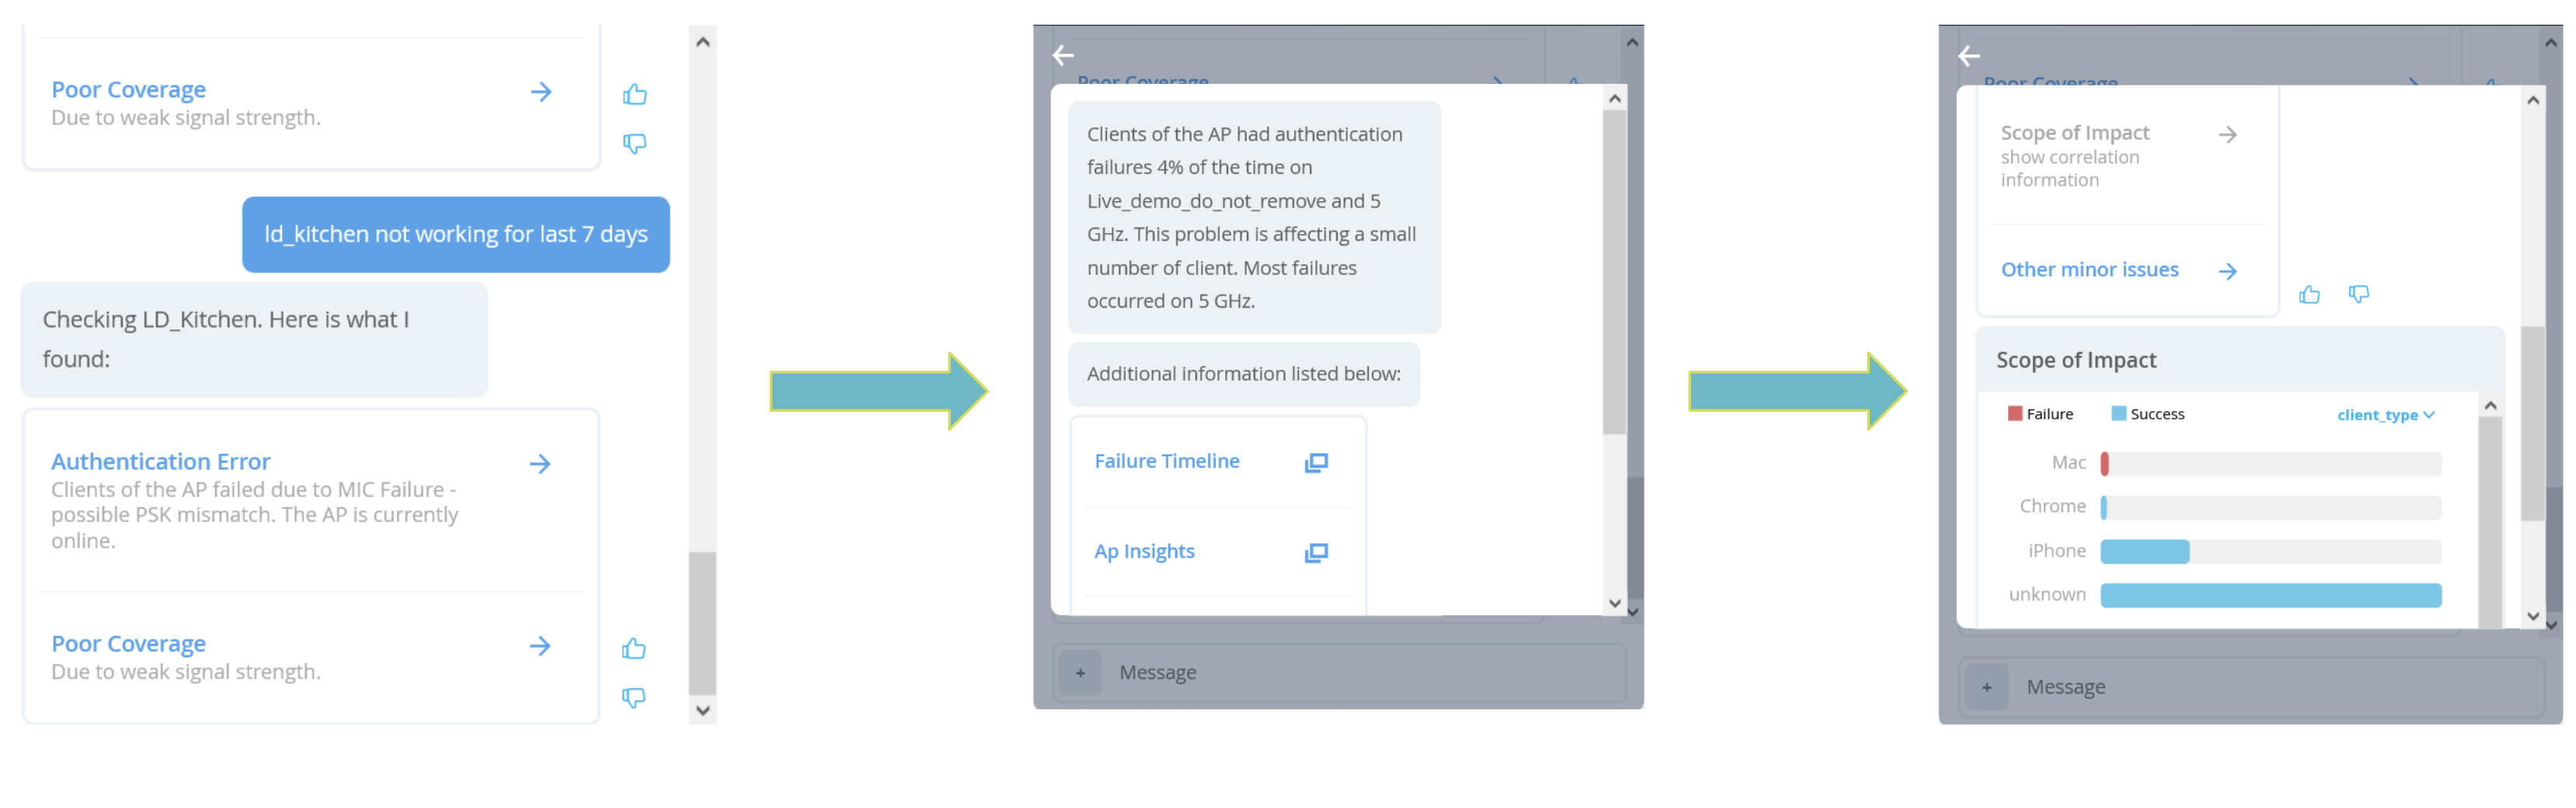Thumbs down the Other minor issues response
The height and width of the screenshot is (808, 2576).
(2358, 294)
